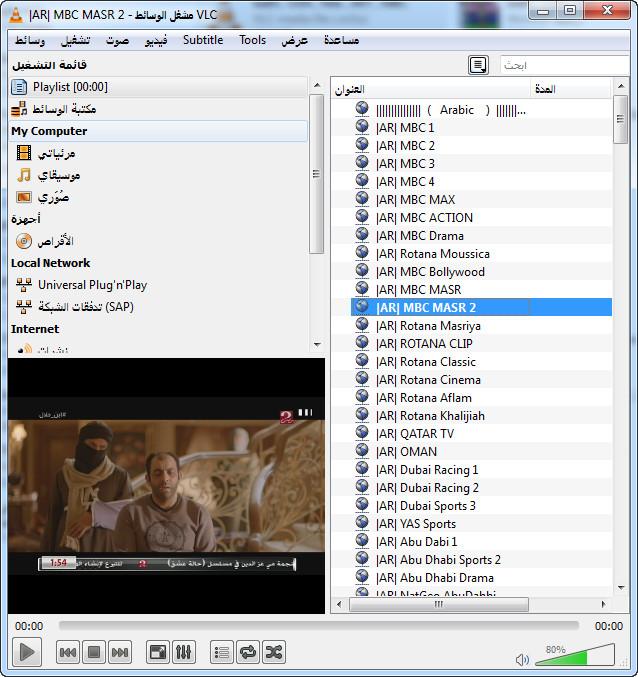
Task: Adjust the 80% volume slider
Action: (x=575, y=655)
